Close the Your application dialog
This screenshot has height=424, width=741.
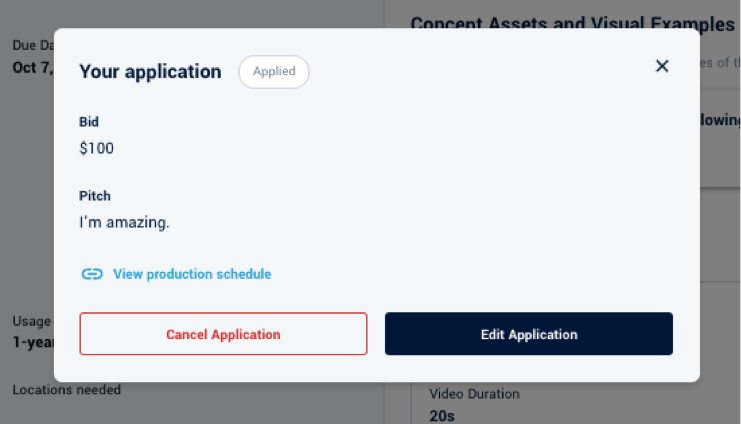662,66
